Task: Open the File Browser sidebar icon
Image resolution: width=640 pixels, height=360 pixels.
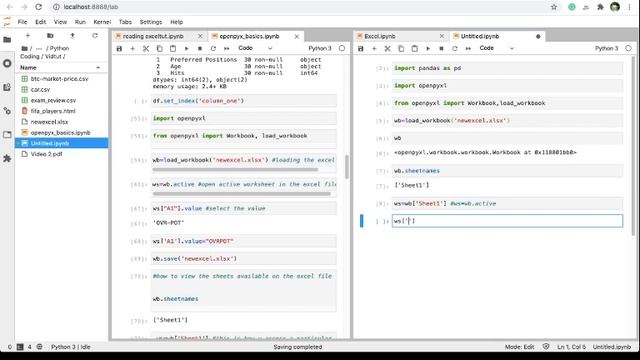Action: coord(7,40)
